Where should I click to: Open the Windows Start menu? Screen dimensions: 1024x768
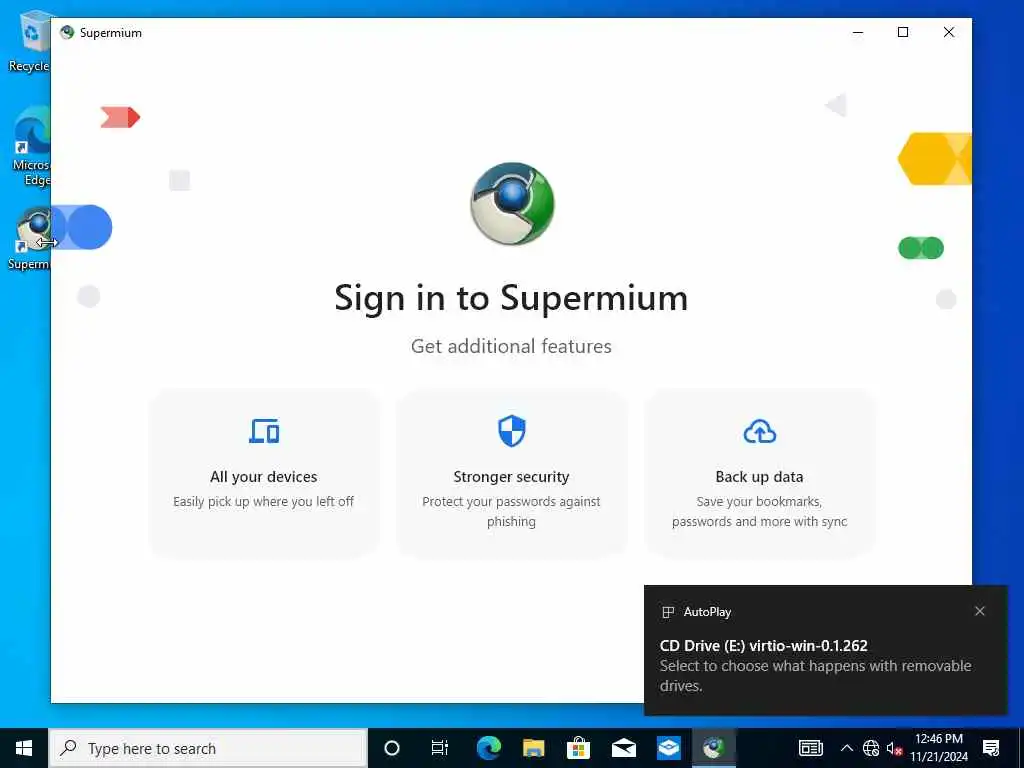tap(24, 748)
